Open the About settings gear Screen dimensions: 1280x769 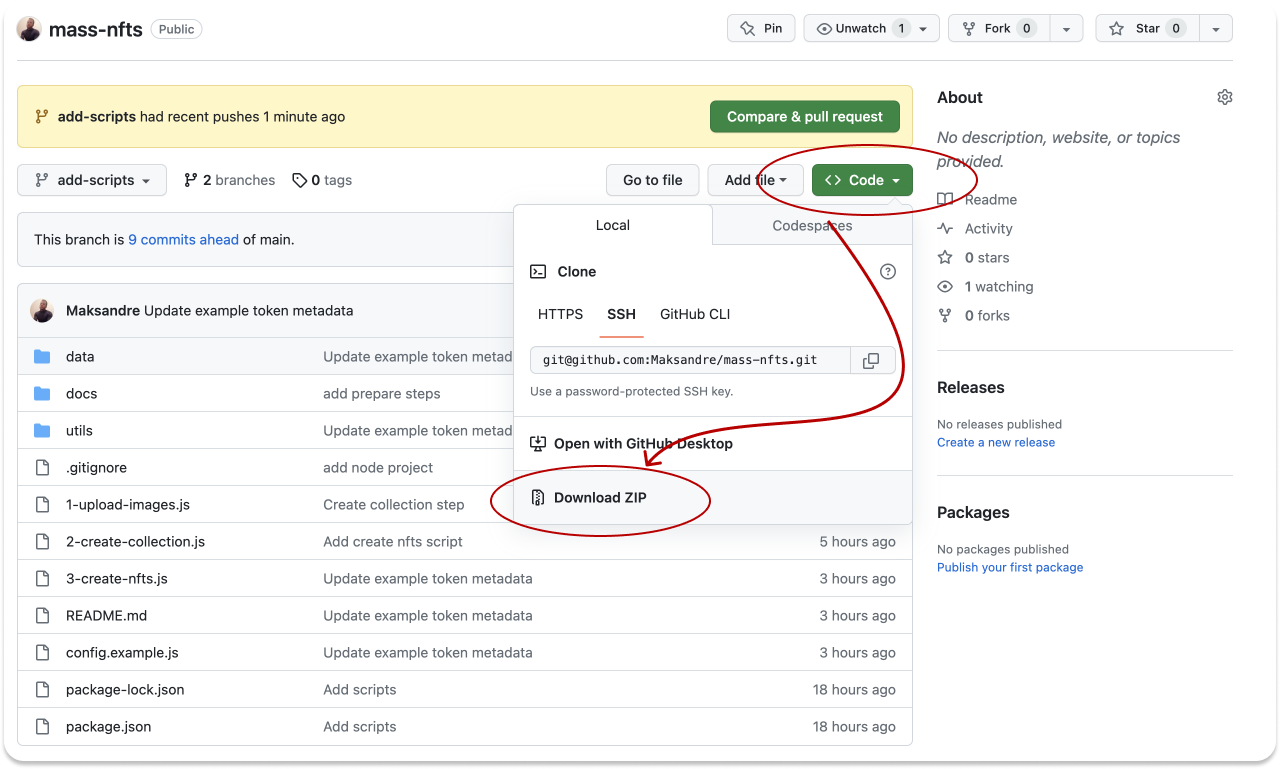pos(1224,97)
